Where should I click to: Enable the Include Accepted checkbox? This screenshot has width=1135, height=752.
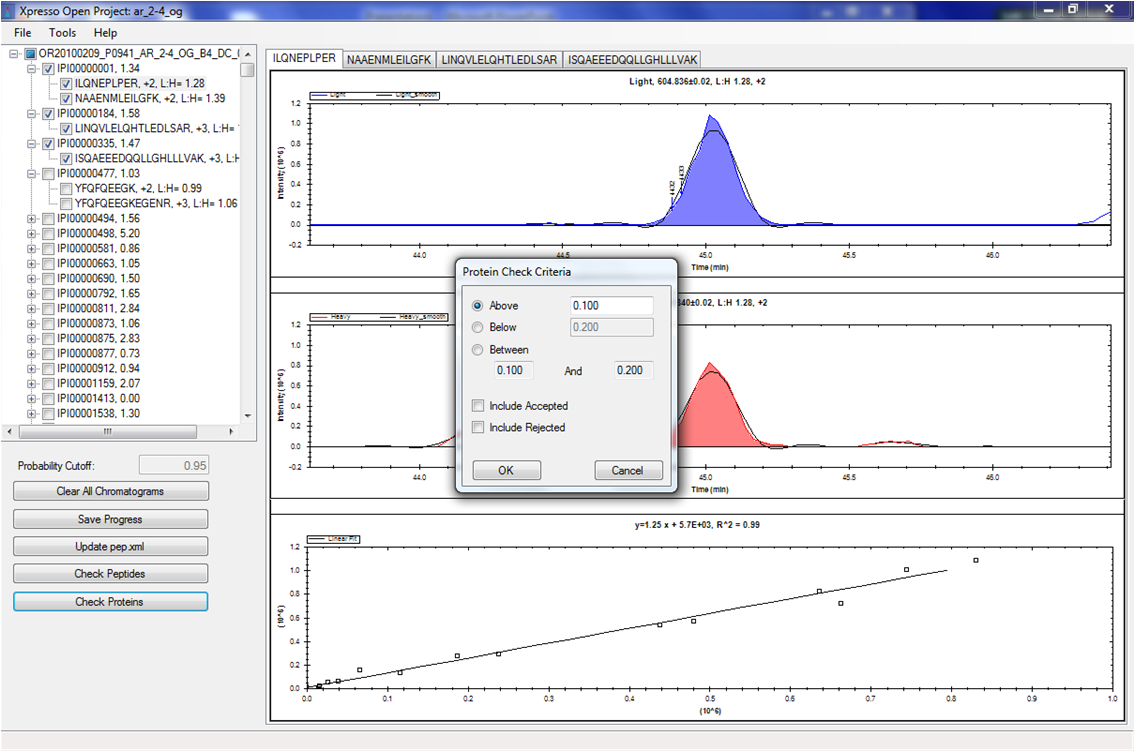[479, 406]
